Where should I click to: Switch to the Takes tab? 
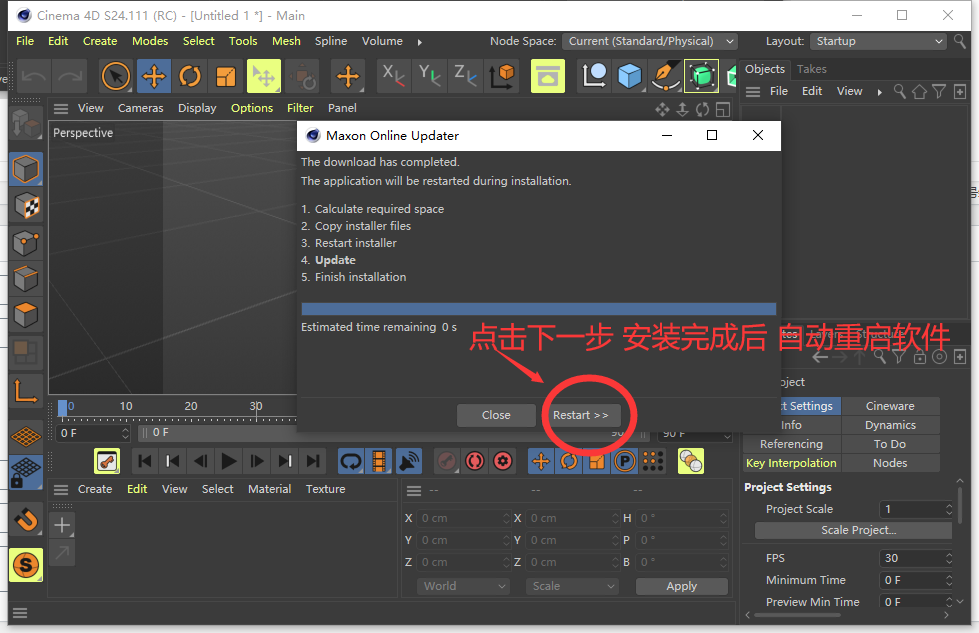(811, 69)
